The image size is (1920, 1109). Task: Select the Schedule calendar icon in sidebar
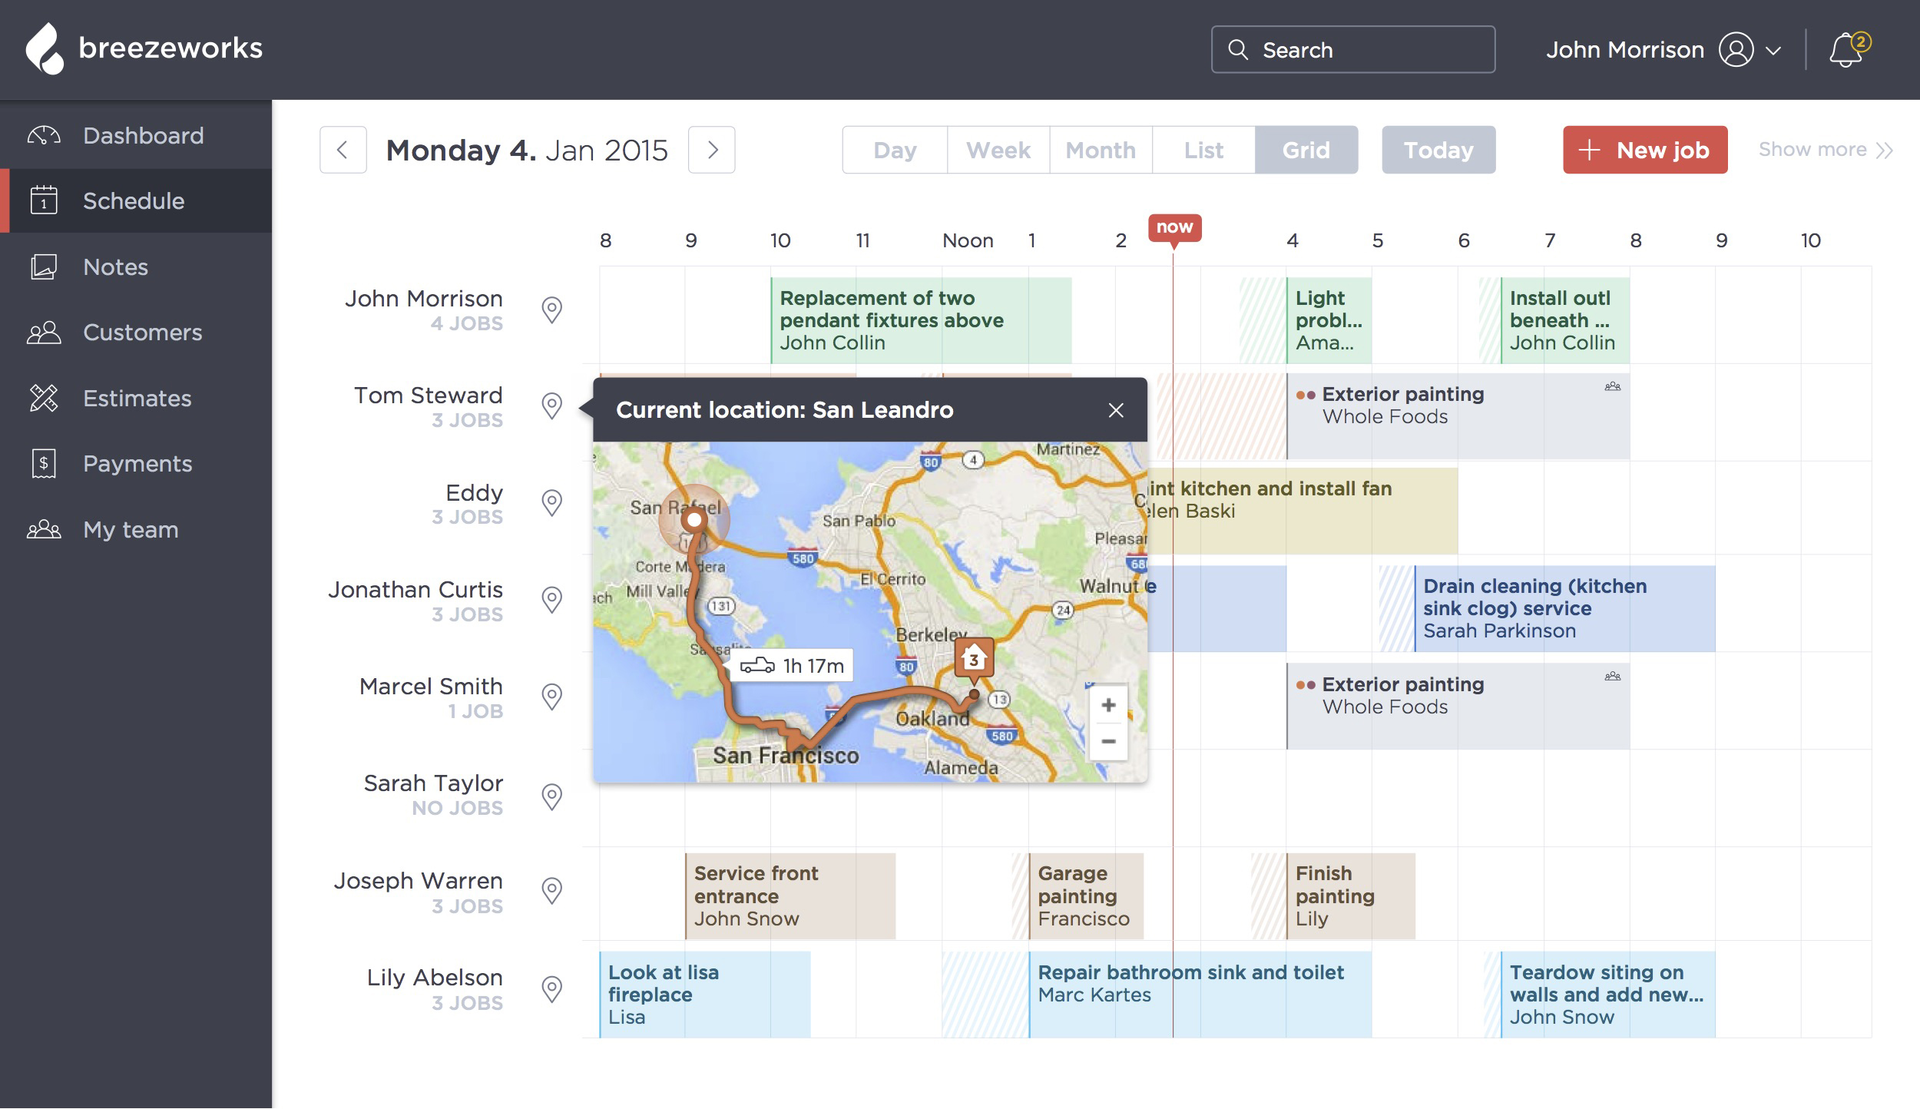[44, 200]
